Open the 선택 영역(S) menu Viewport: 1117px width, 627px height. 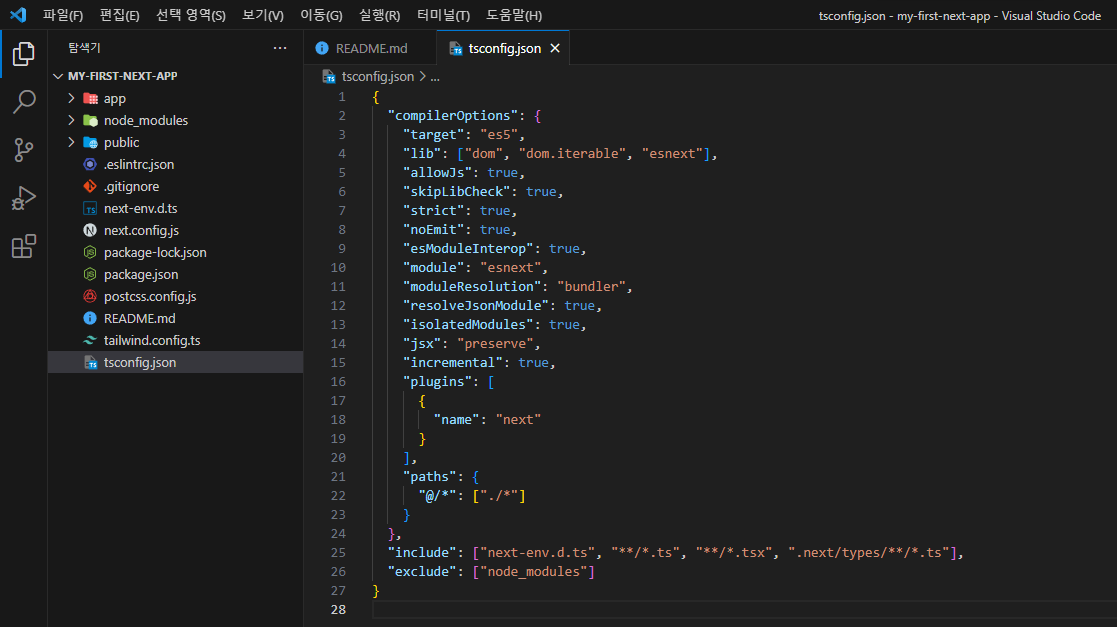point(191,15)
